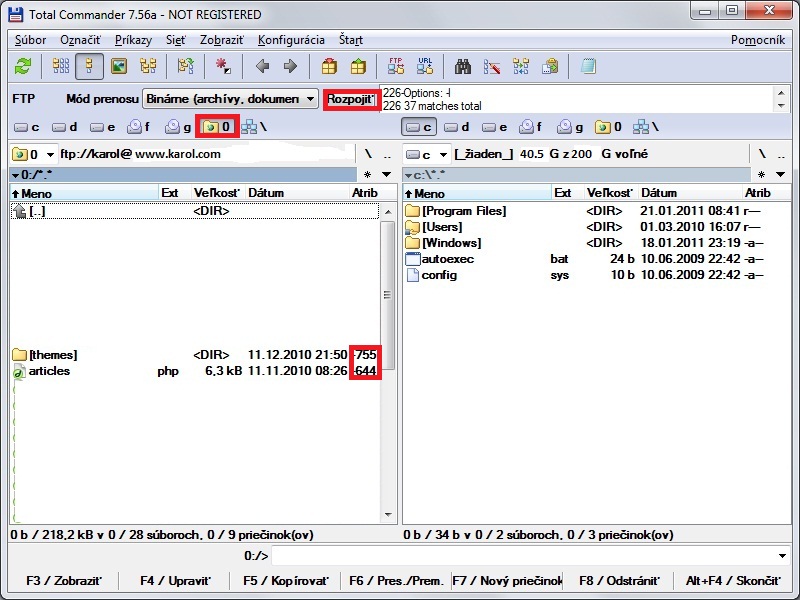The height and width of the screenshot is (600, 800).
Task: Open the FTP connect toolbar icon
Action: 396,66
